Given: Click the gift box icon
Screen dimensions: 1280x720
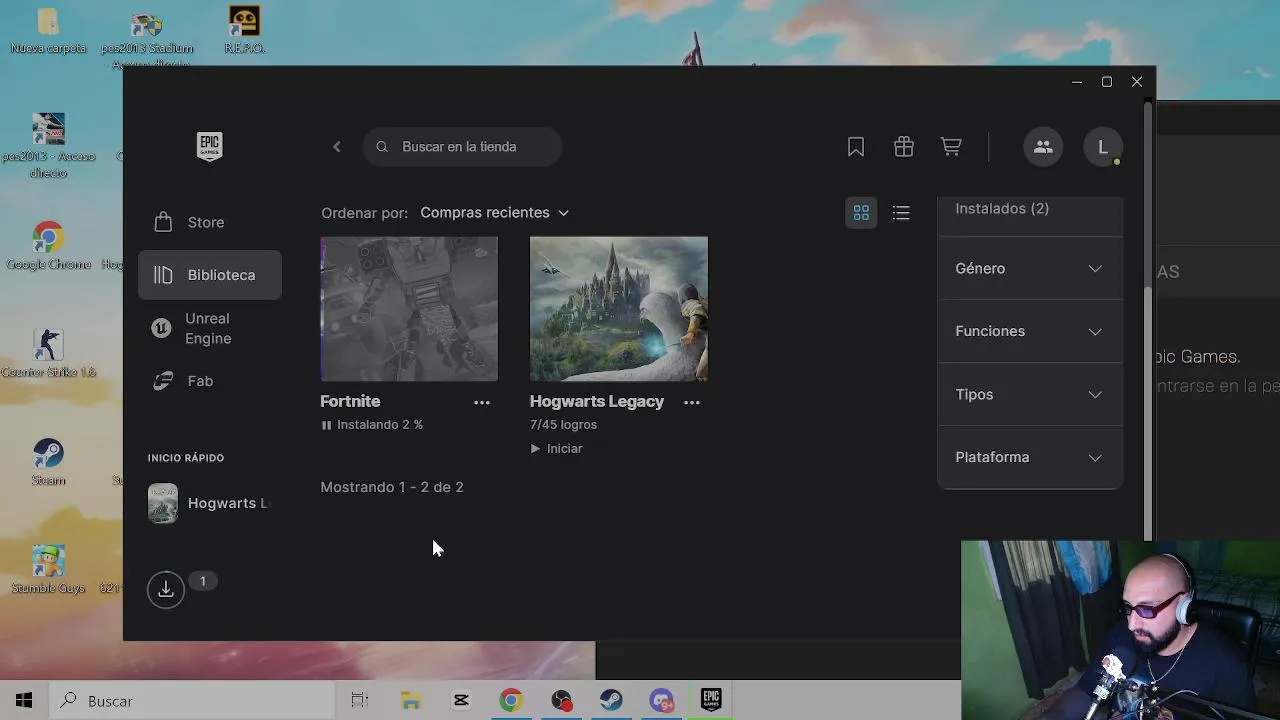Looking at the screenshot, I should click(x=904, y=147).
